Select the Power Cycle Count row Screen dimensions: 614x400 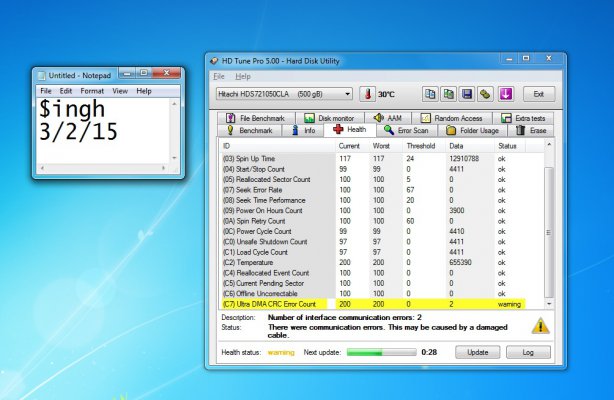point(372,231)
